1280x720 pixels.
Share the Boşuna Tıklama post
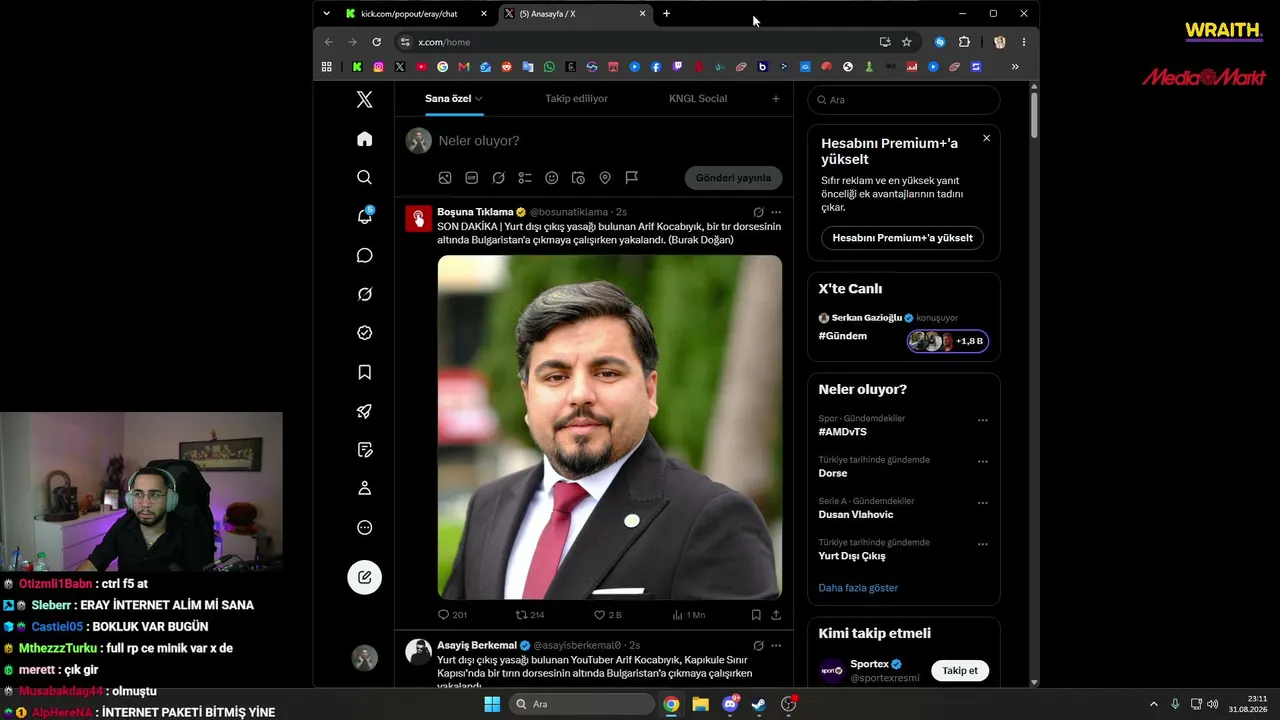[x=776, y=615]
